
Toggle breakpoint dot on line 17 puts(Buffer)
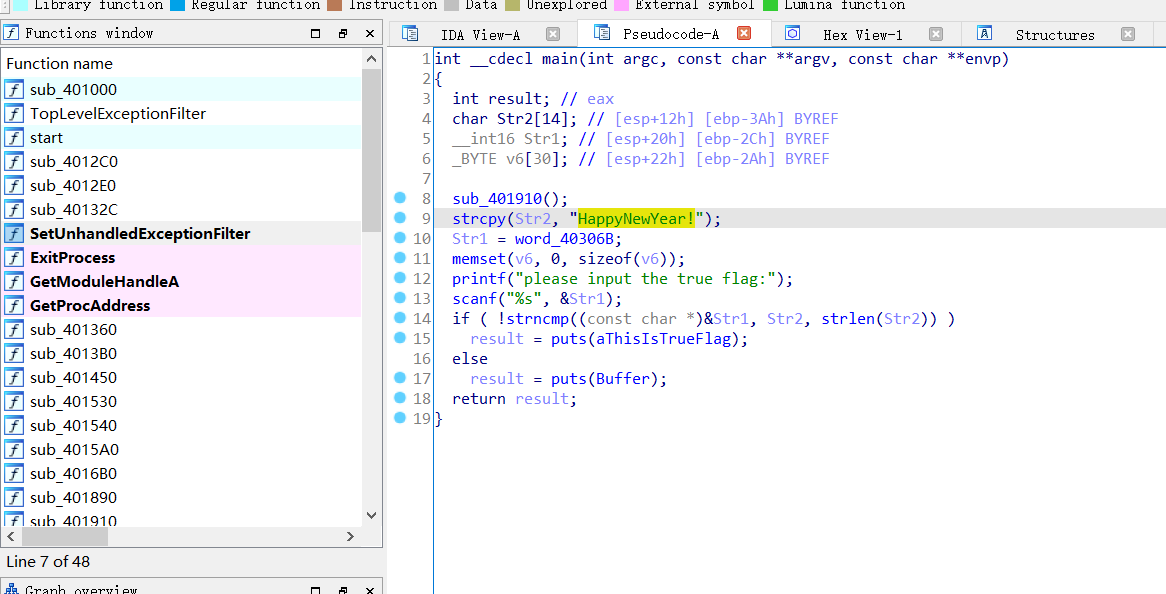click(x=400, y=378)
